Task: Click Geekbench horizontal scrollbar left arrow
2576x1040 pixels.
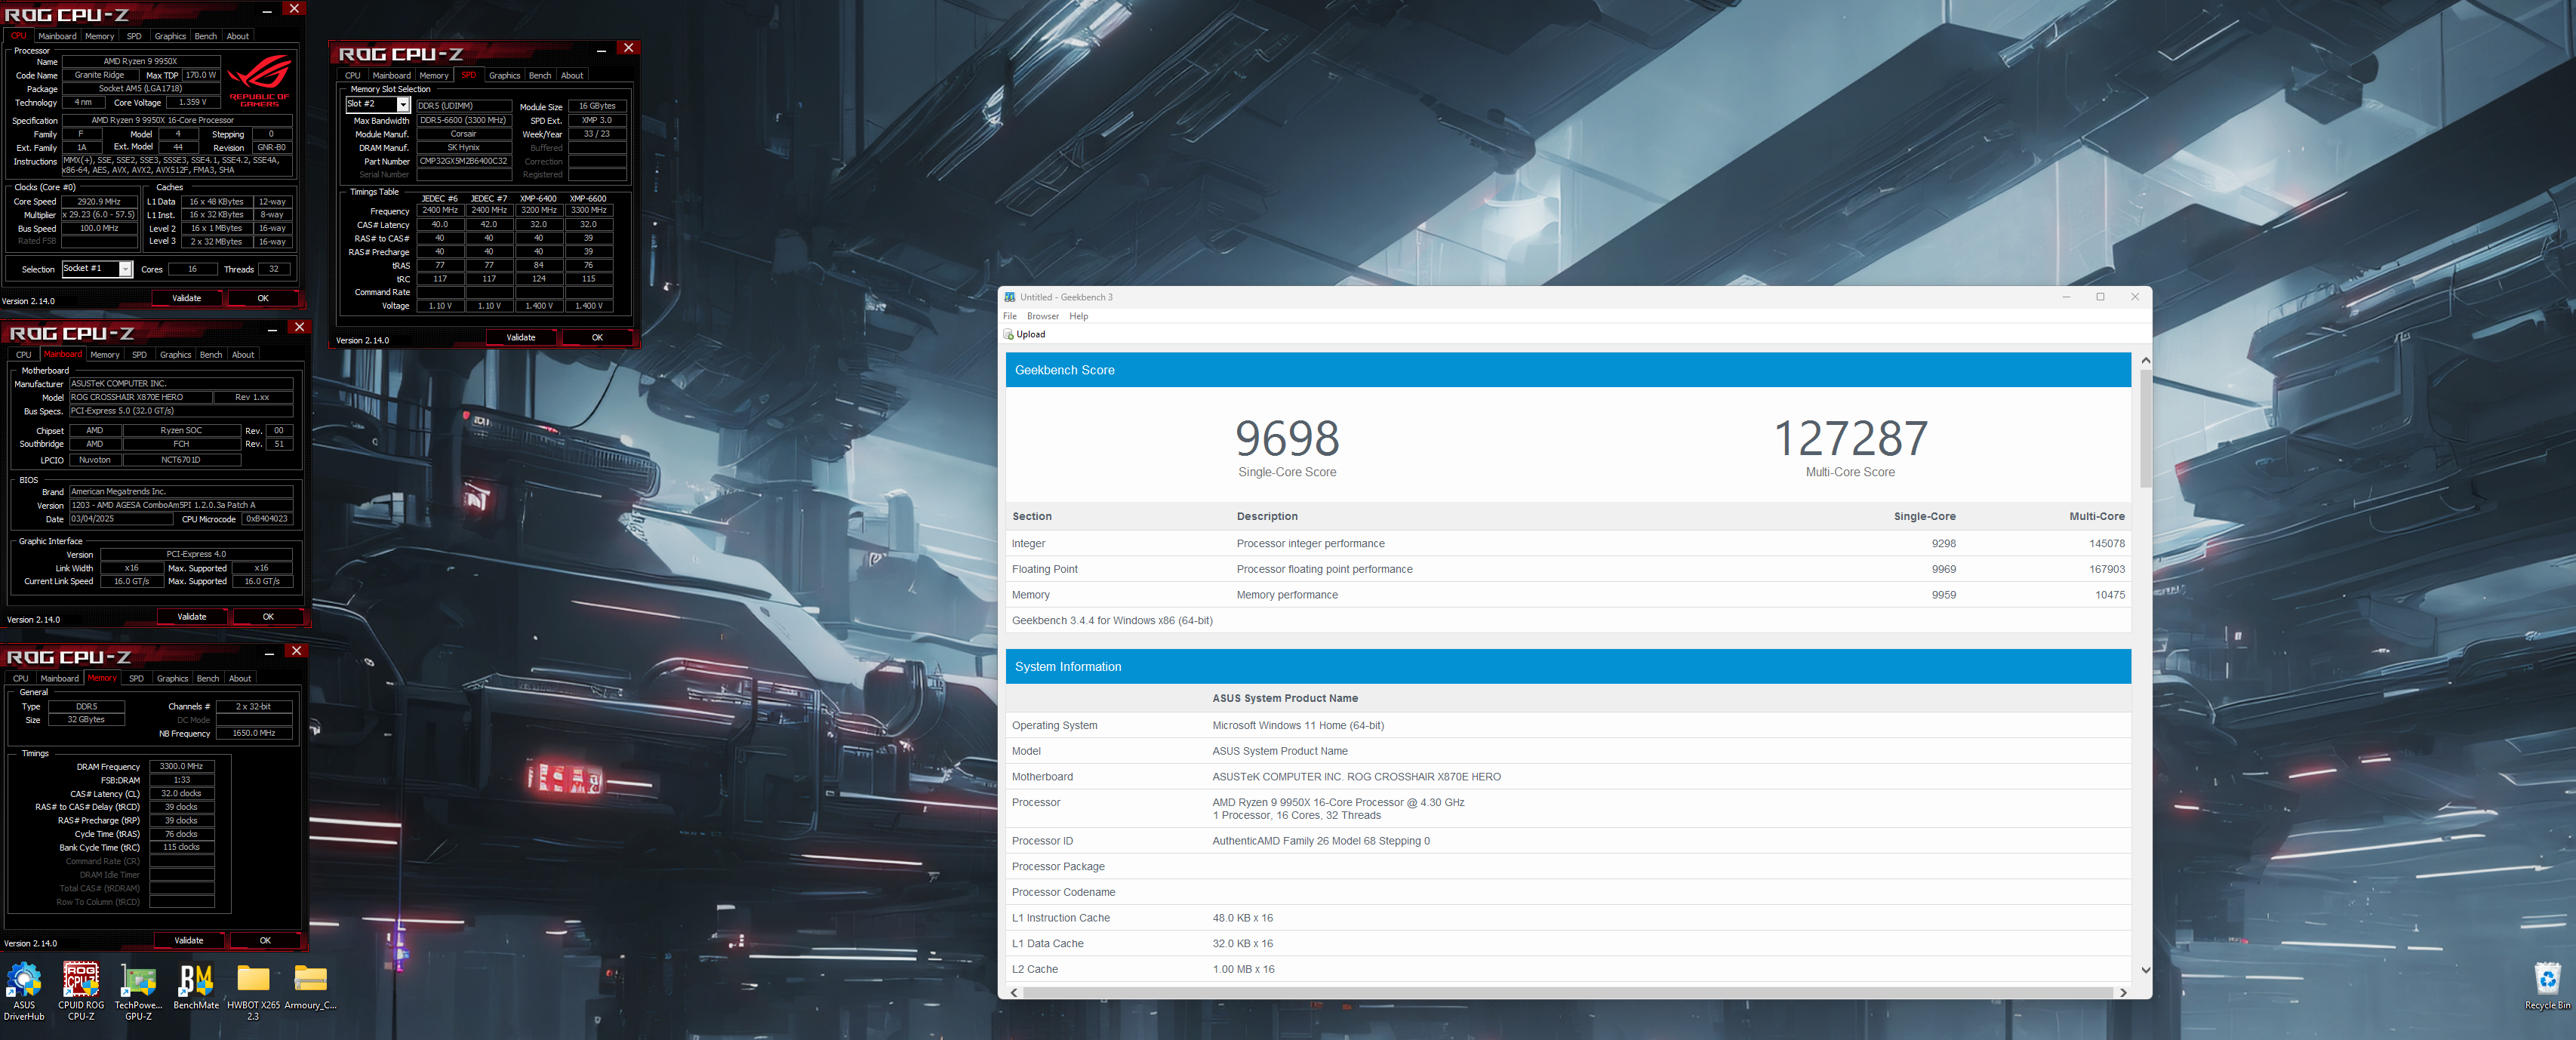Action: pyautogui.click(x=1015, y=993)
